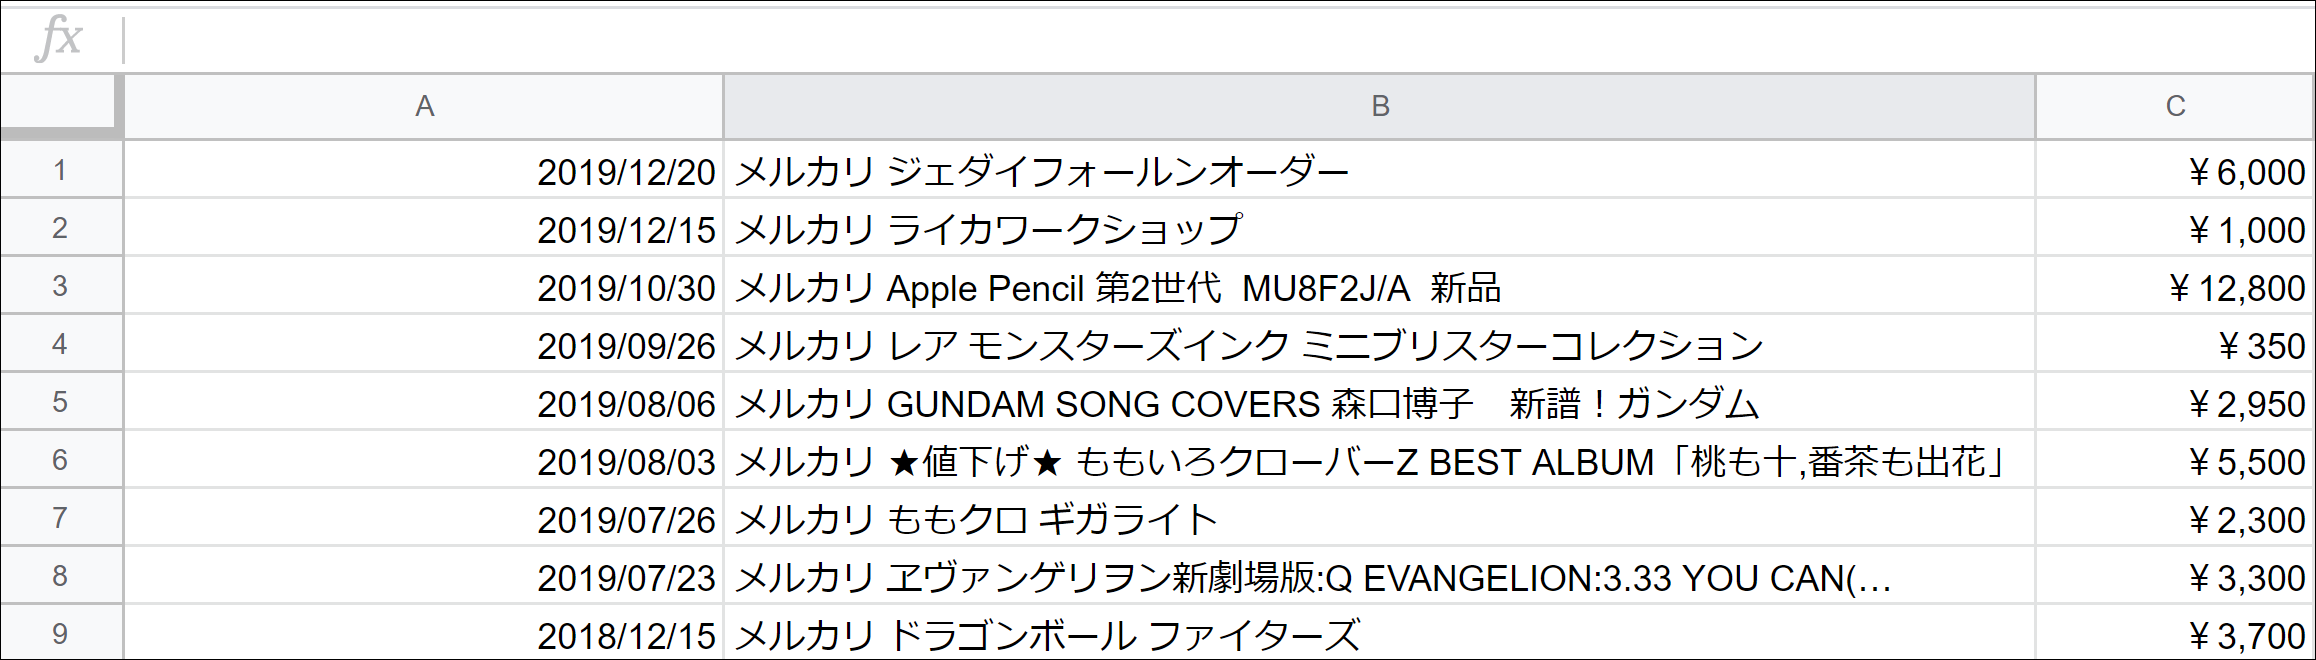Viewport: 2316px width, 660px height.
Task: Select cell メルカリ ライカワークショップ
Action: point(1380,228)
